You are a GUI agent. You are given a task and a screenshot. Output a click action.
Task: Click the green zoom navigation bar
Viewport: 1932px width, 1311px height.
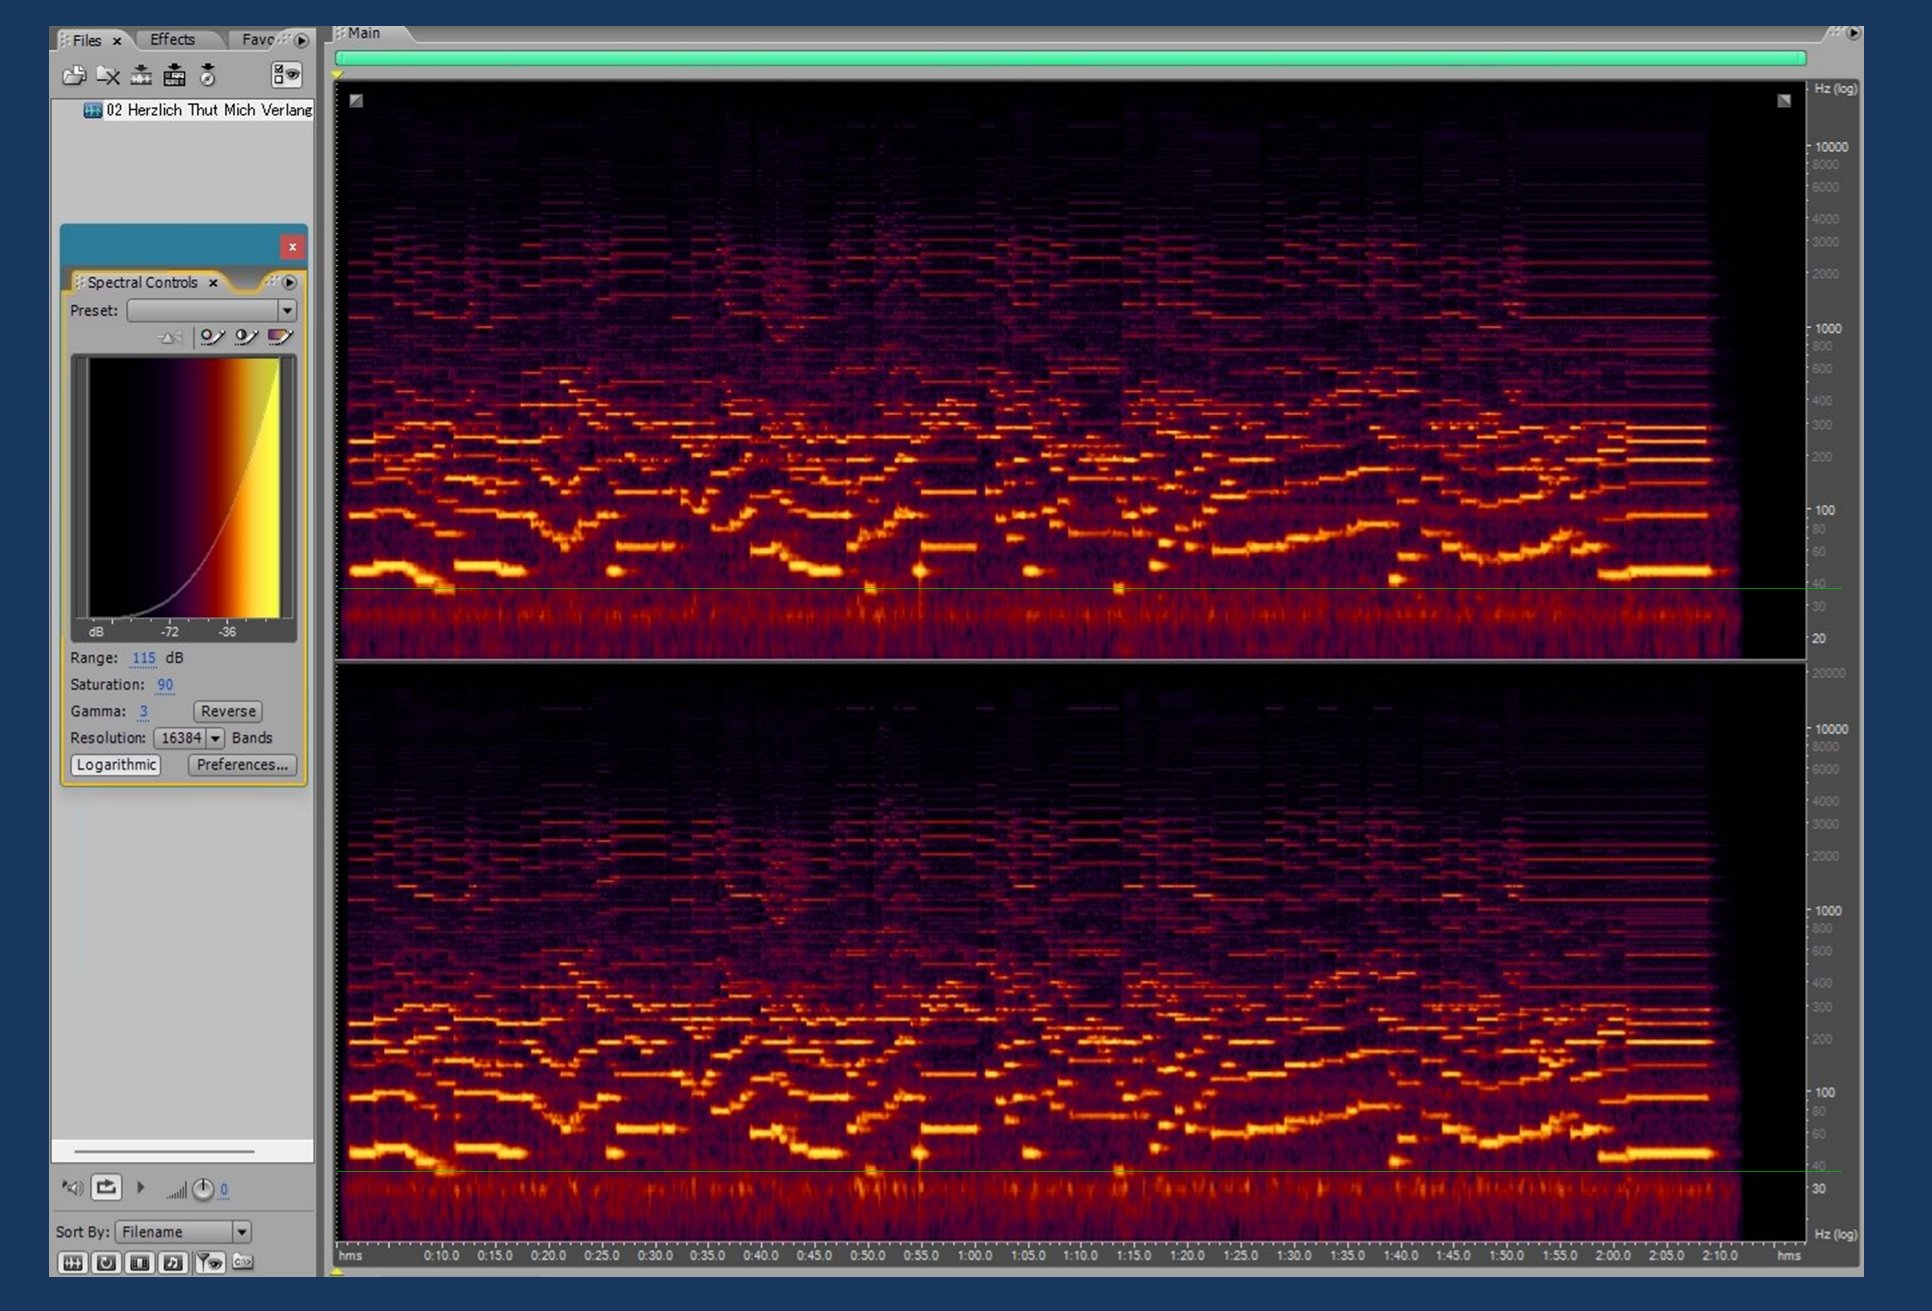[x=1070, y=58]
